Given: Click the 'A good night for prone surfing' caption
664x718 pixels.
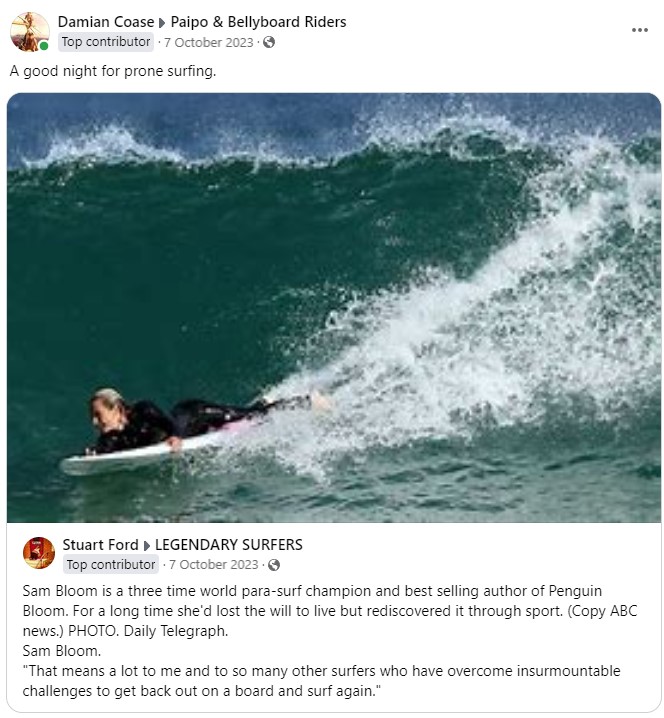Looking at the screenshot, I should tap(113, 71).
